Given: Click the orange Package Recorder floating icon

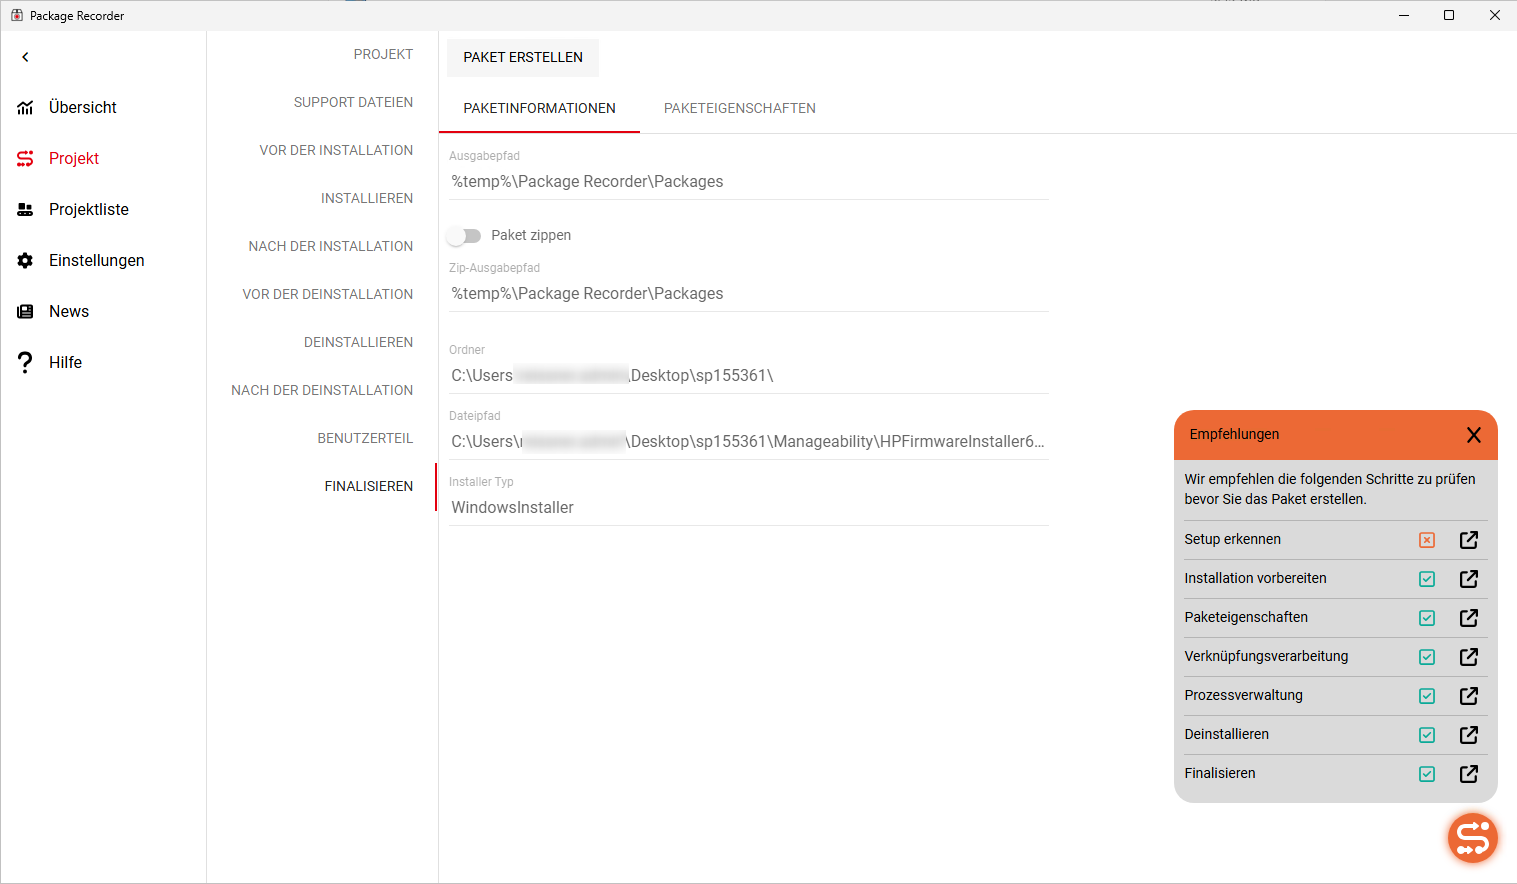Looking at the screenshot, I should coord(1472,838).
